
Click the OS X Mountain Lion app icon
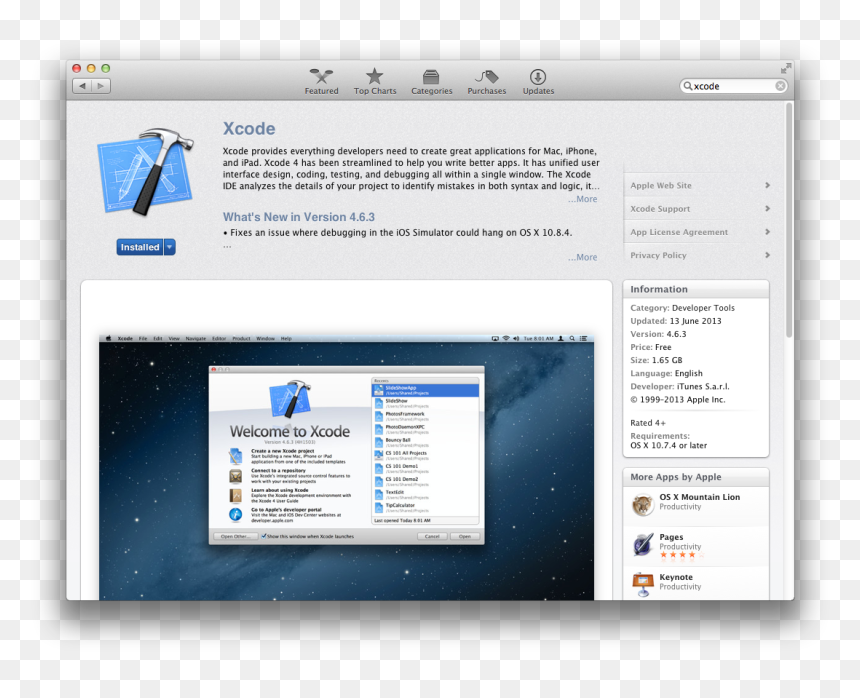pyautogui.click(x=642, y=504)
